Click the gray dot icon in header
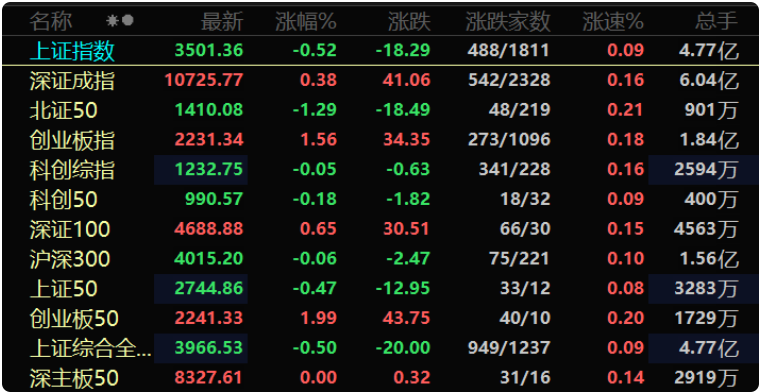 point(128,21)
